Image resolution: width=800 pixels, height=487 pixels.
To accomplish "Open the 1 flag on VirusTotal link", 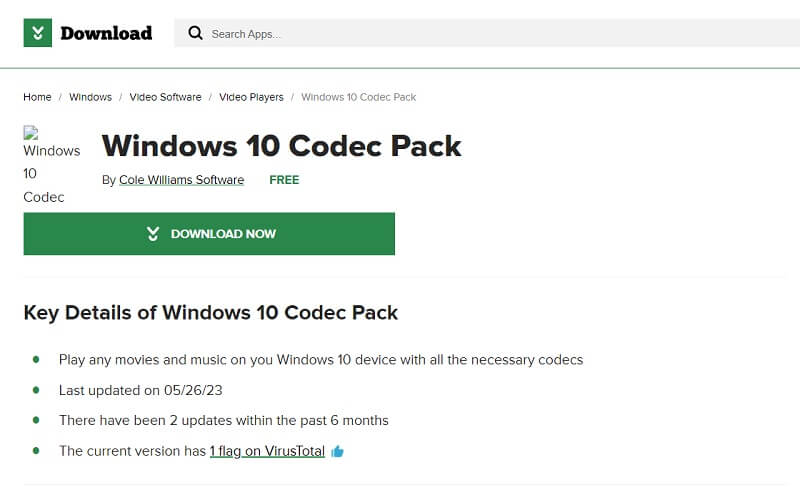I will pyautogui.click(x=267, y=451).
